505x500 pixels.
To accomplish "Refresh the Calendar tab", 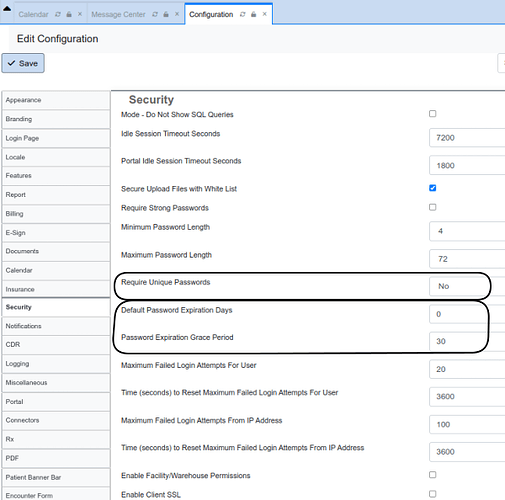I will 58,14.
